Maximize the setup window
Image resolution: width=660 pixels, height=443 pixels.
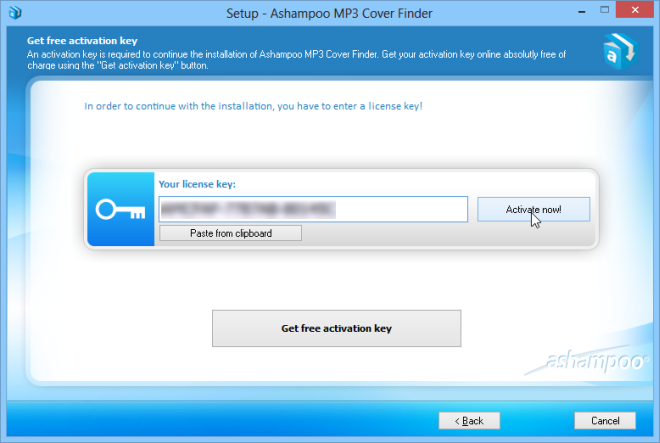(x=604, y=10)
